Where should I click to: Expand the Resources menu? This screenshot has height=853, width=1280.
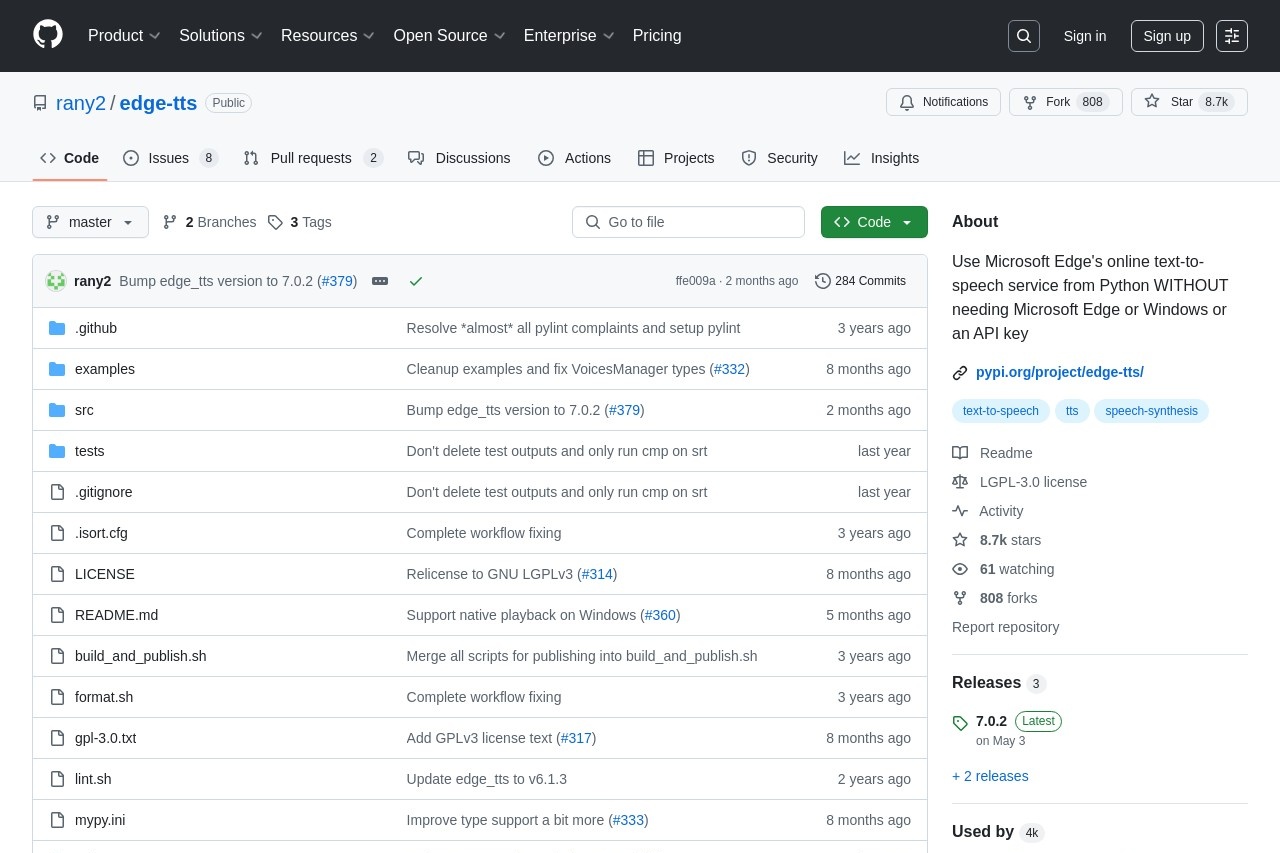click(328, 36)
